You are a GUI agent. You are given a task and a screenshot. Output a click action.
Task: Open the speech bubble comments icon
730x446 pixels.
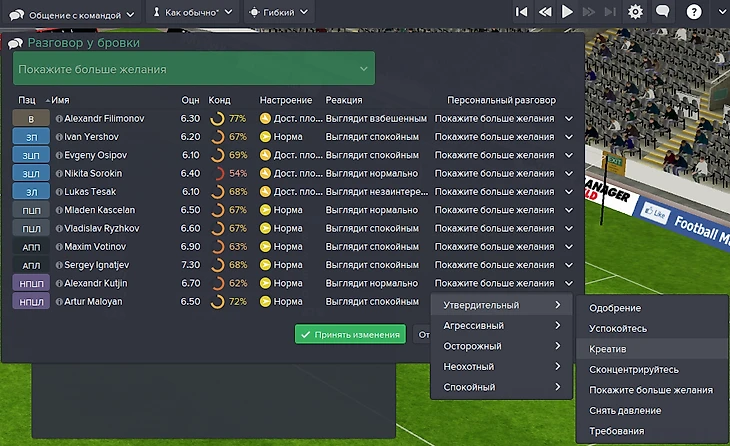click(x=662, y=11)
